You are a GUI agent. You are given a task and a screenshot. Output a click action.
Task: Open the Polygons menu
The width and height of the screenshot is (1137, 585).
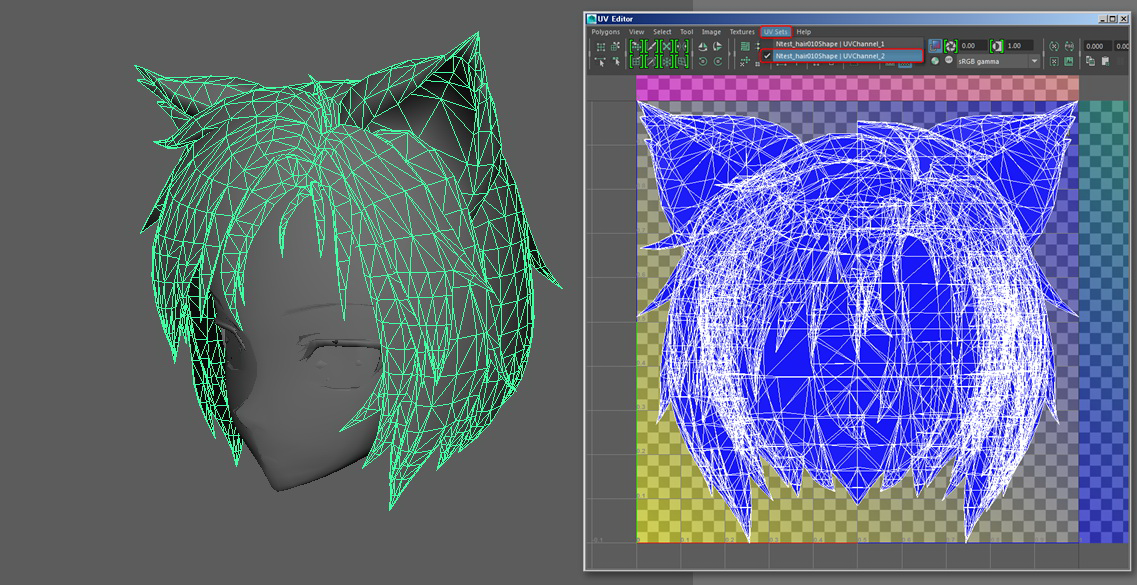pyautogui.click(x=605, y=32)
